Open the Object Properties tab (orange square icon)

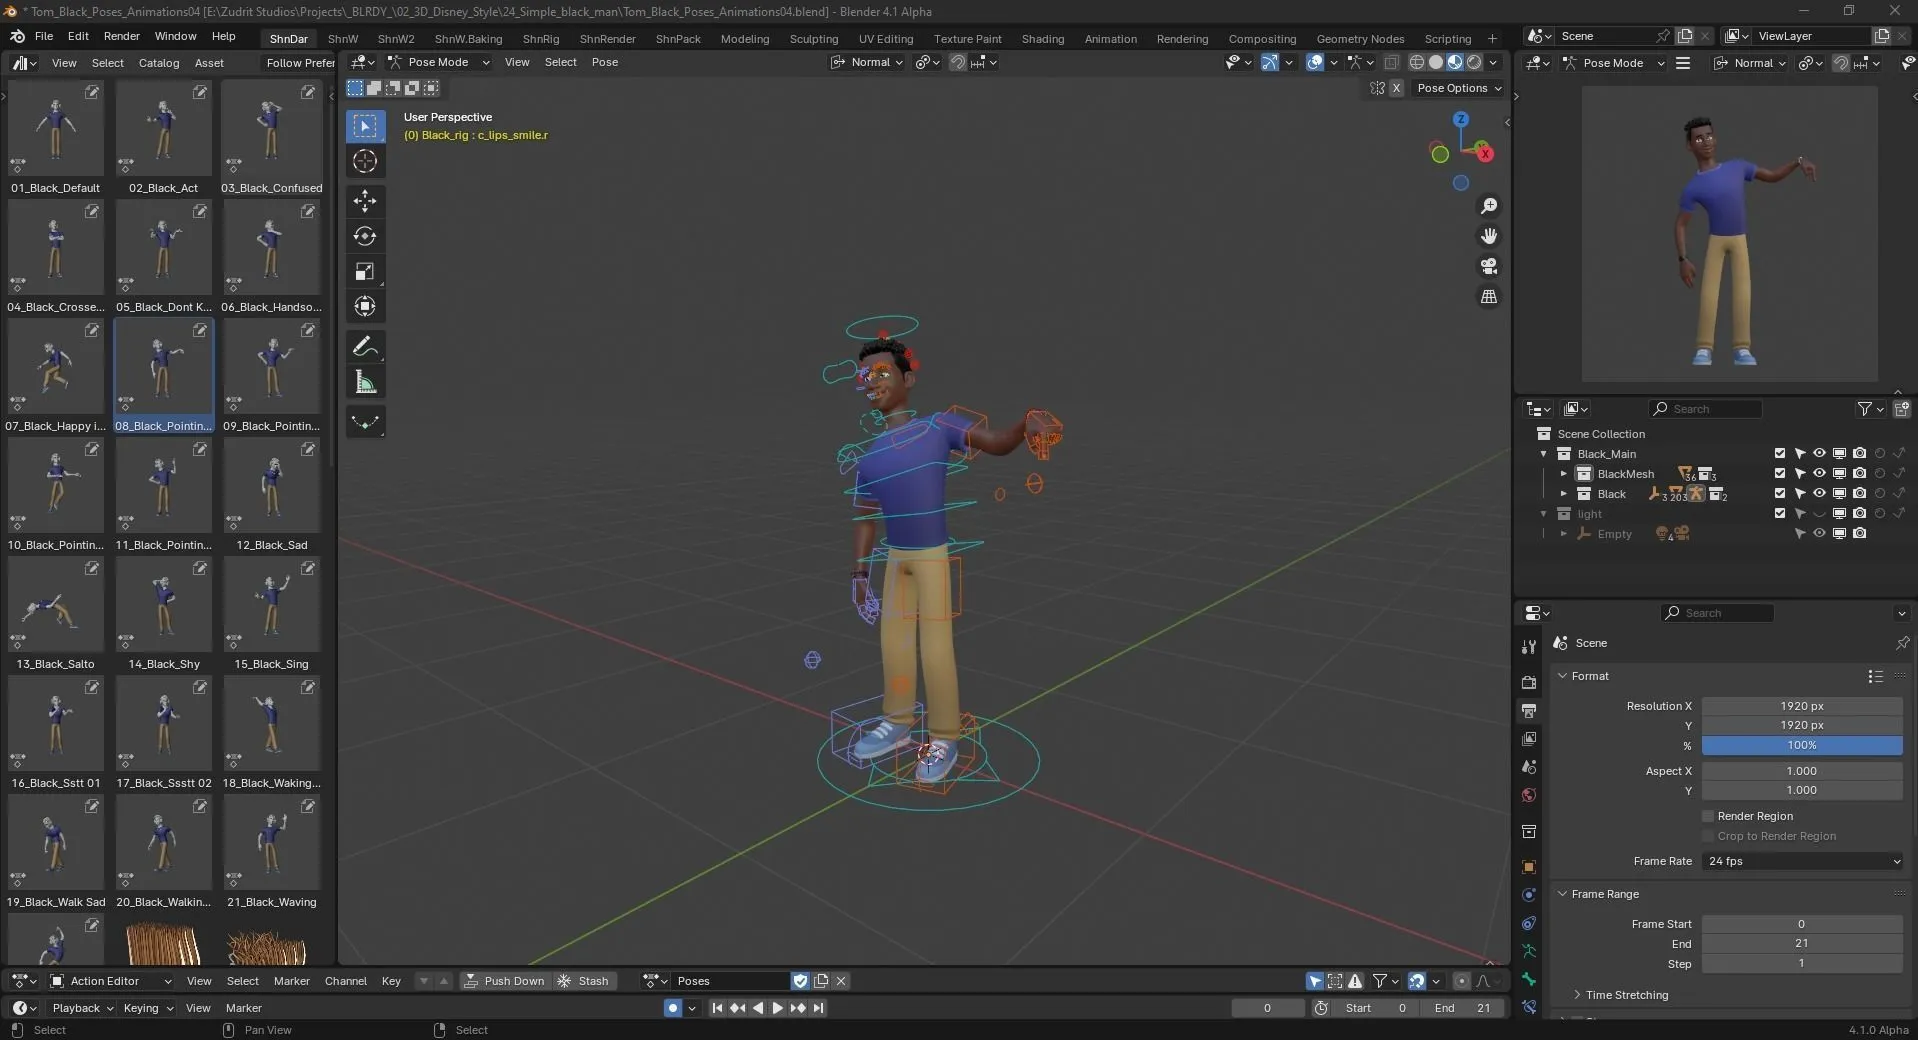pos(1528,867)
